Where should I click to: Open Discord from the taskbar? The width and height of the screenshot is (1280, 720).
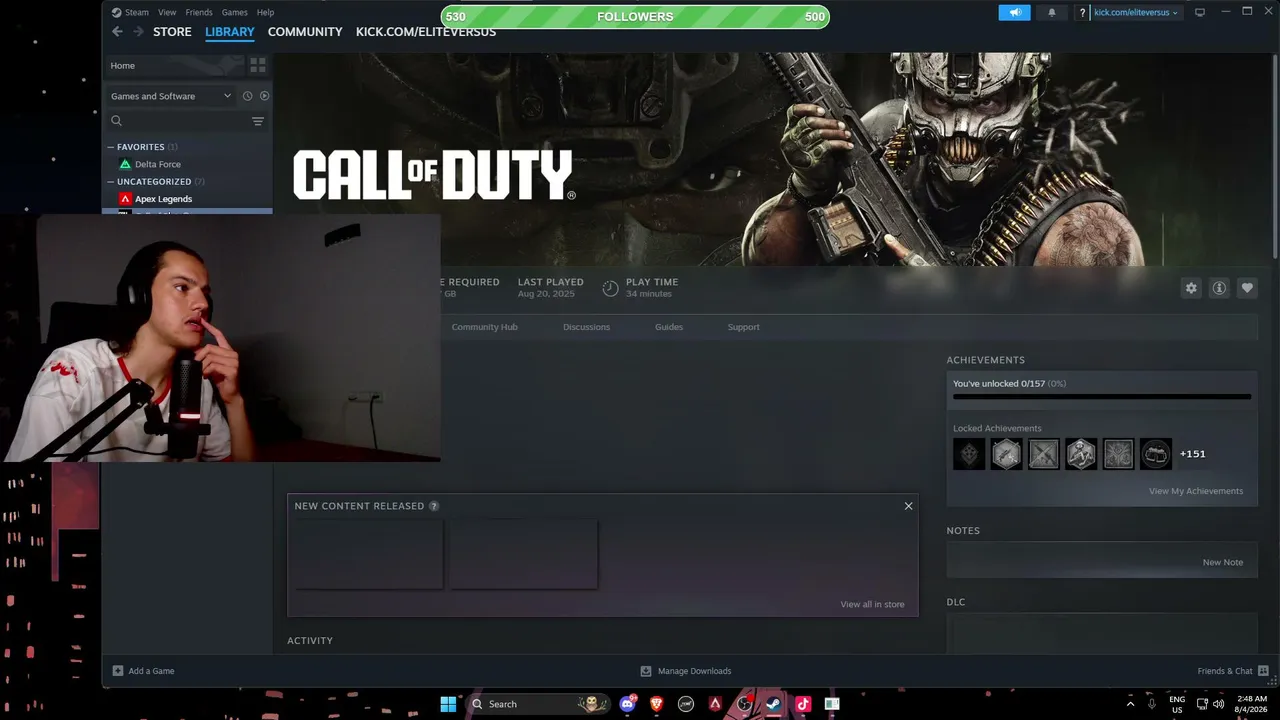click(628, 704)
